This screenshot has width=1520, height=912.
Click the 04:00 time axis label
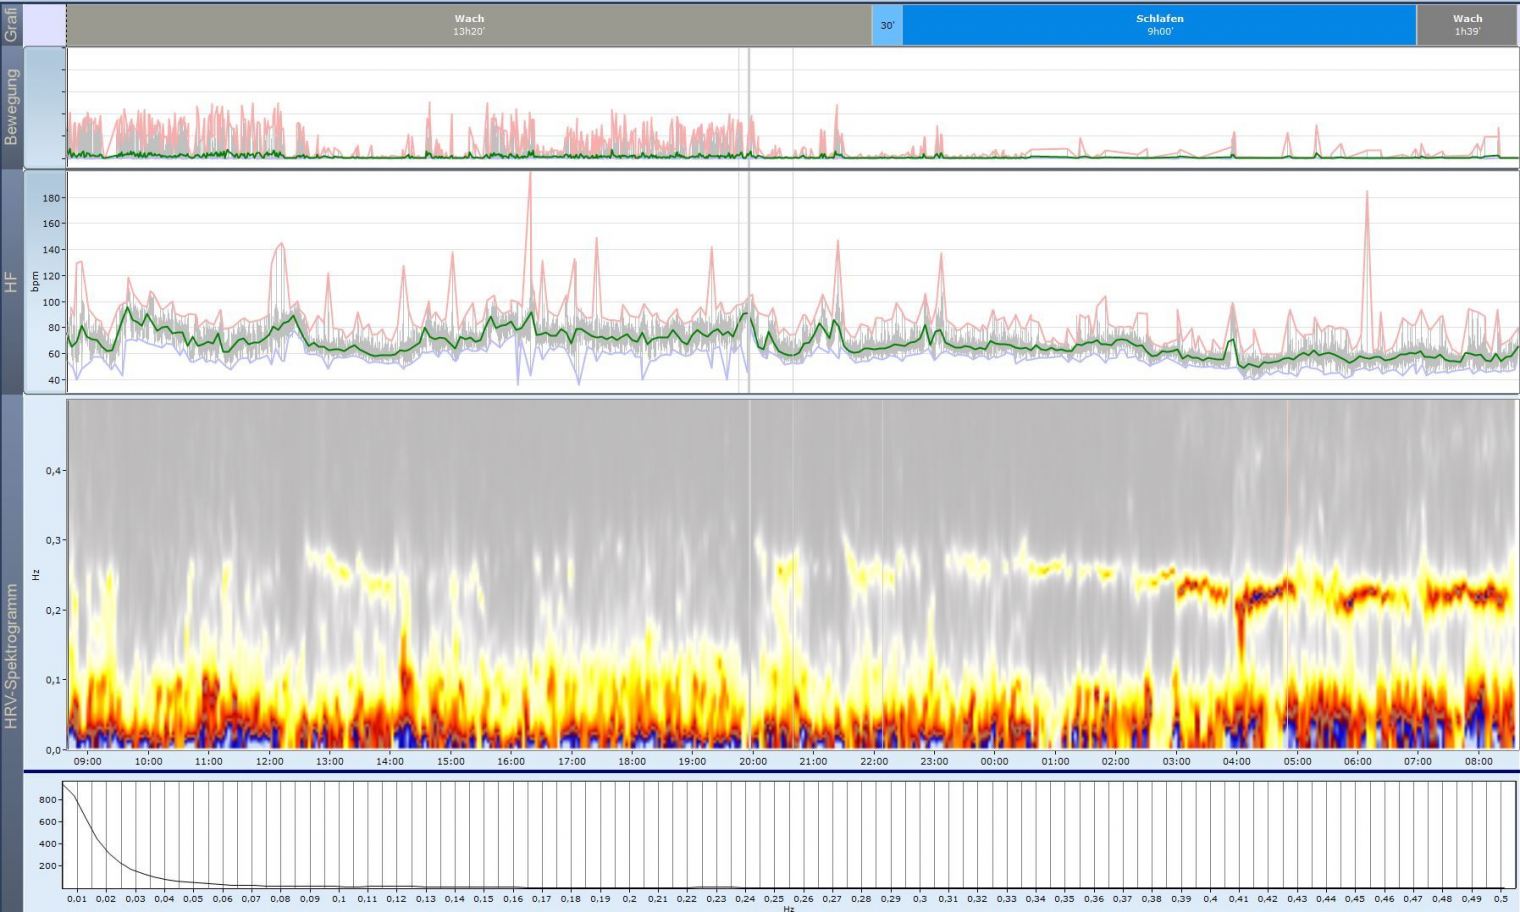[x=1236, y=762]
